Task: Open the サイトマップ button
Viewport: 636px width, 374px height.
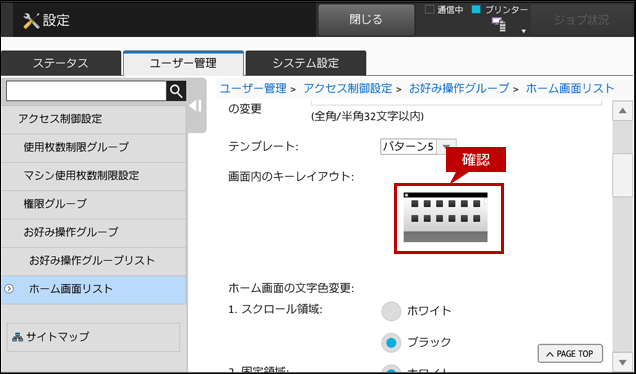Action: (93, 337)
